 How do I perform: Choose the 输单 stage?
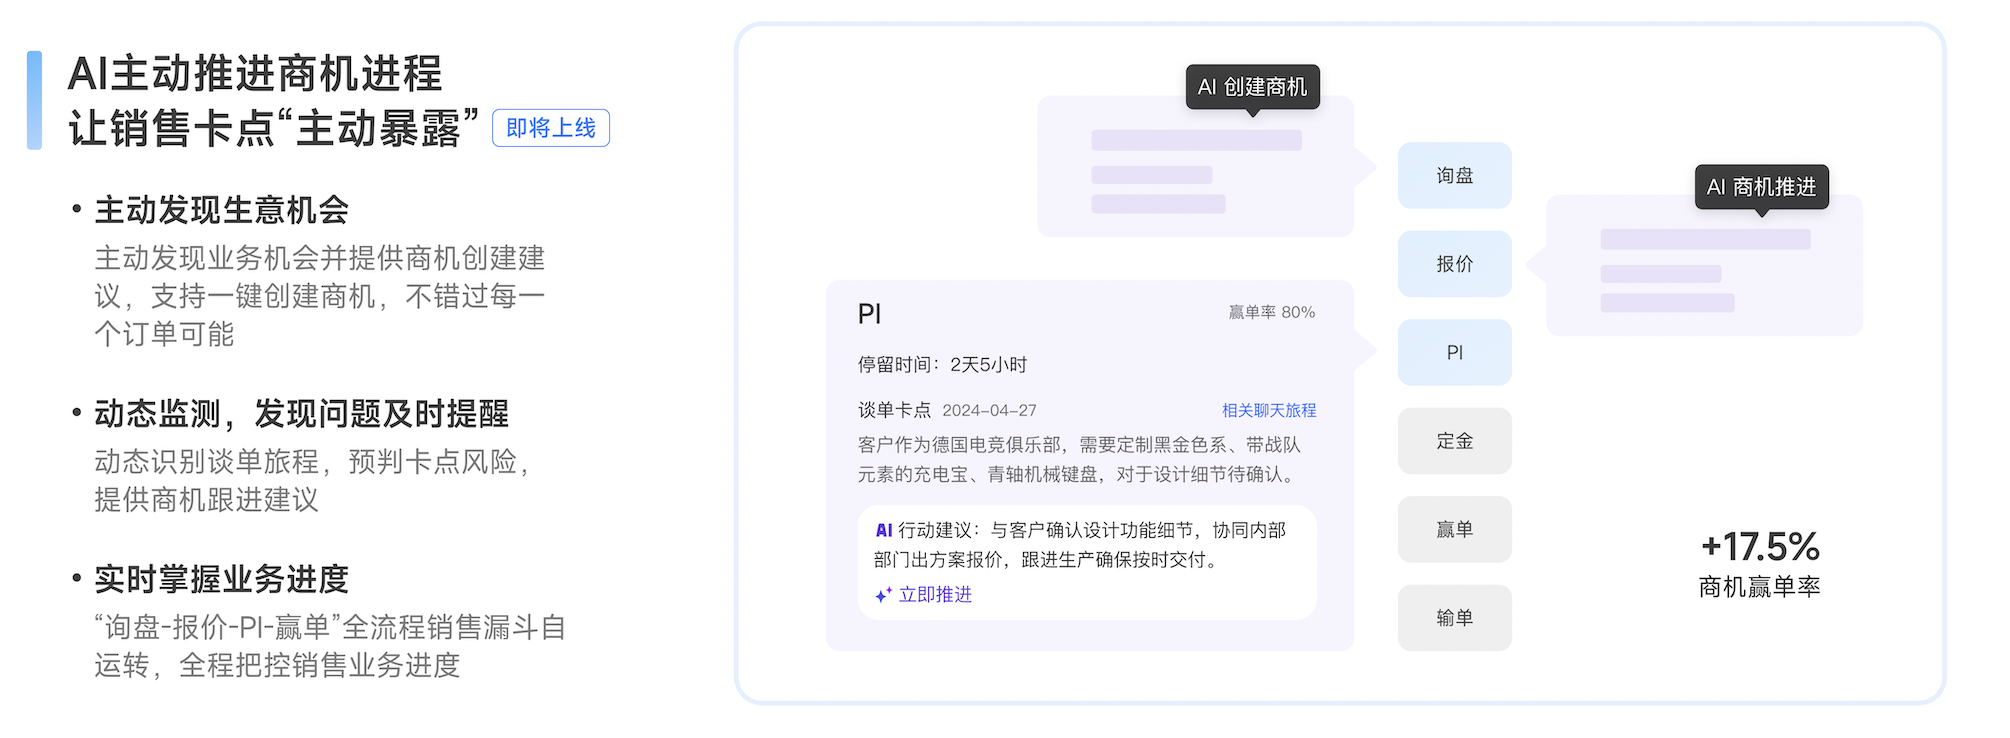click(1454, 618)
